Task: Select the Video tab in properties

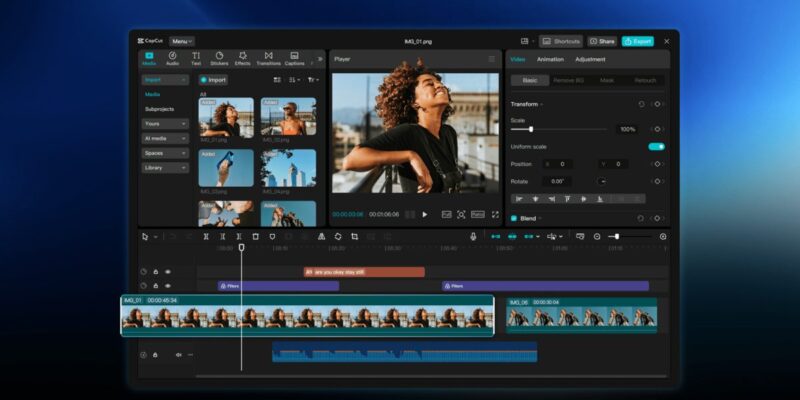Action: tap(517, 59)
